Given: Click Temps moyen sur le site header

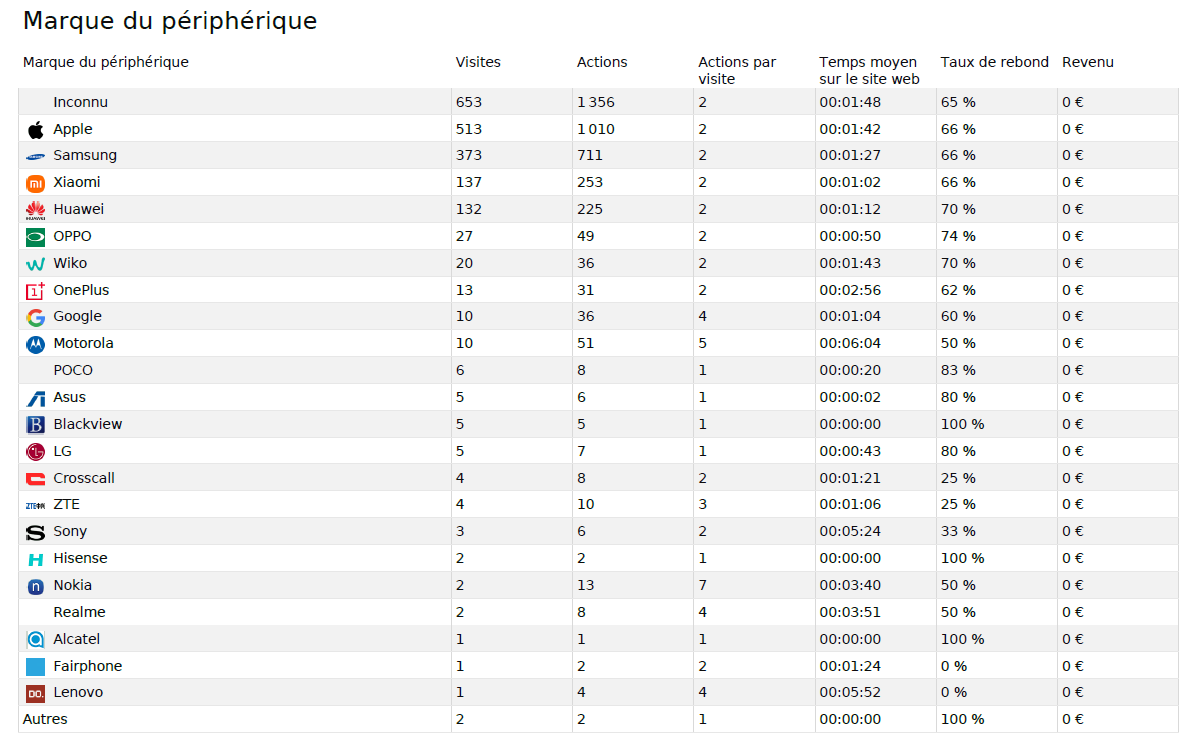Looking at the screenshot, I should (x=868, y=70).
